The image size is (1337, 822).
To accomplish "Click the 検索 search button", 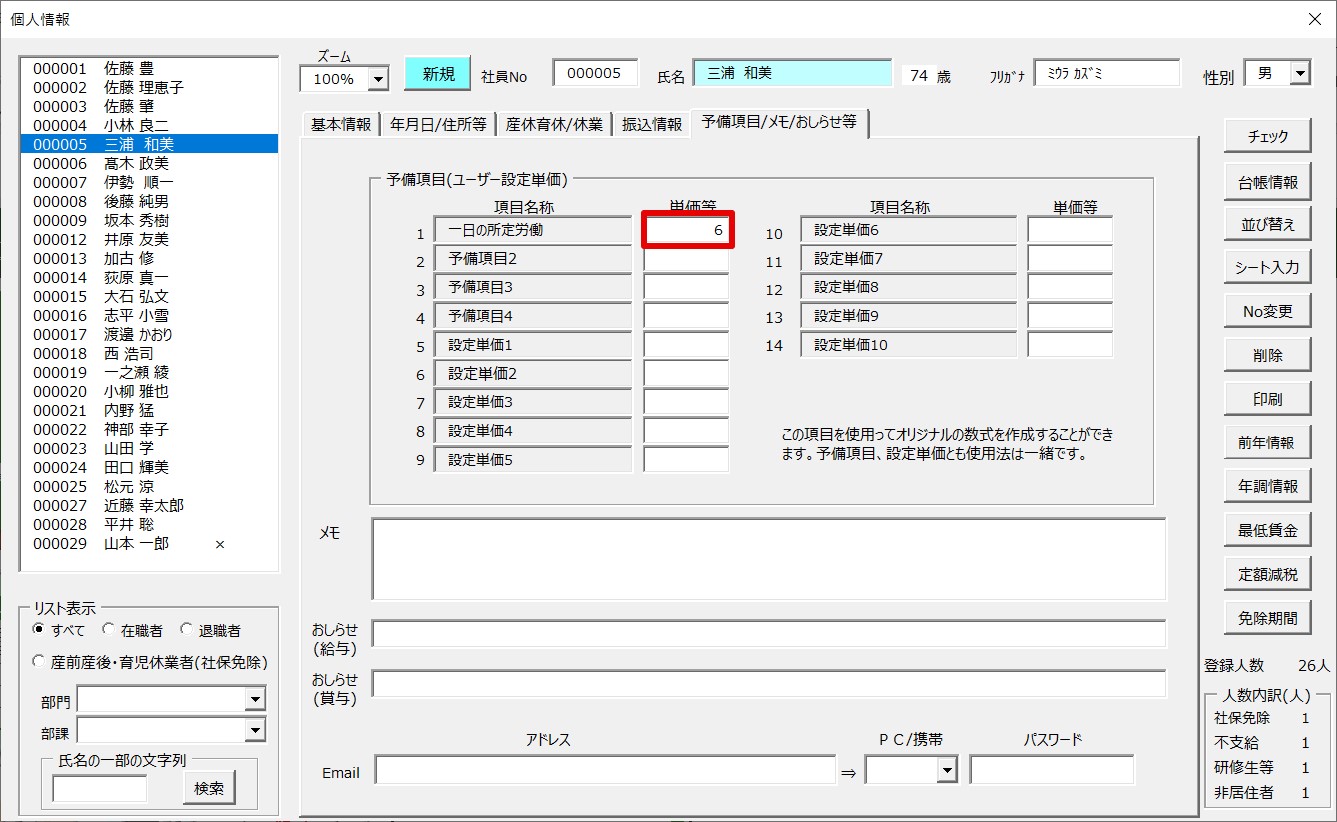I will pyautogui.click(x=209, y=788).
